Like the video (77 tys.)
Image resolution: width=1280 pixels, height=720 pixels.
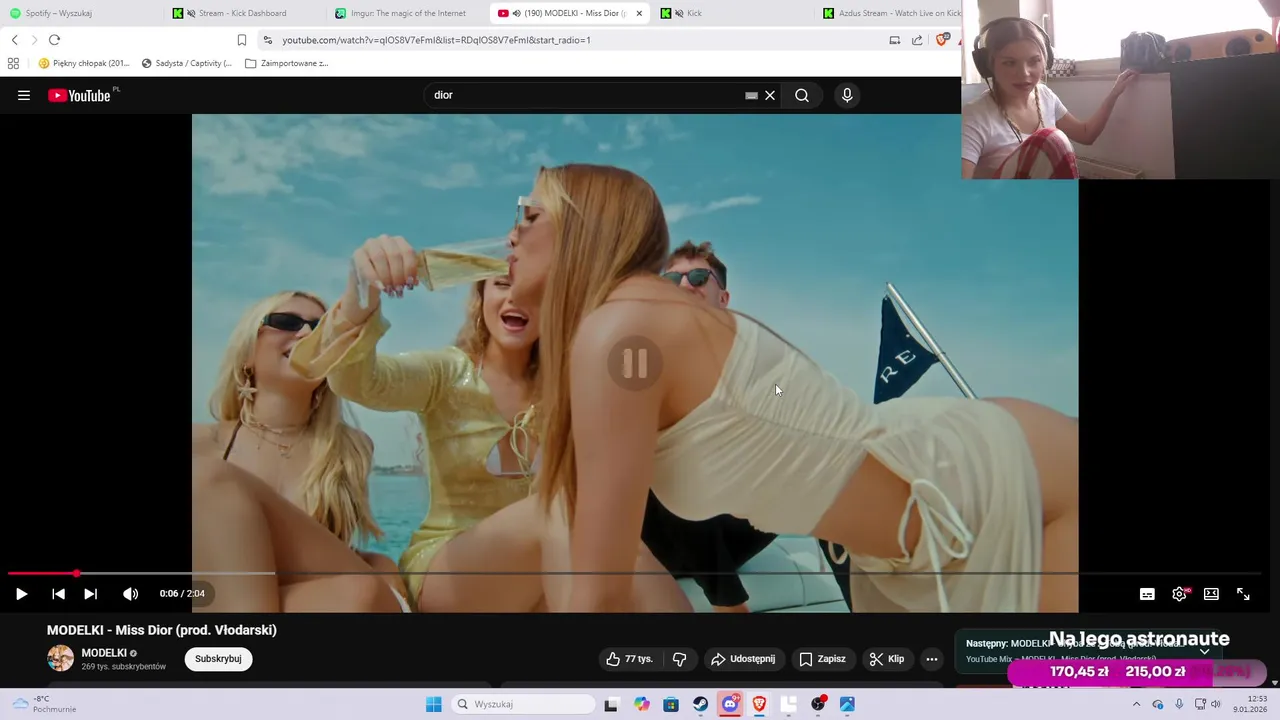point(629,659)
